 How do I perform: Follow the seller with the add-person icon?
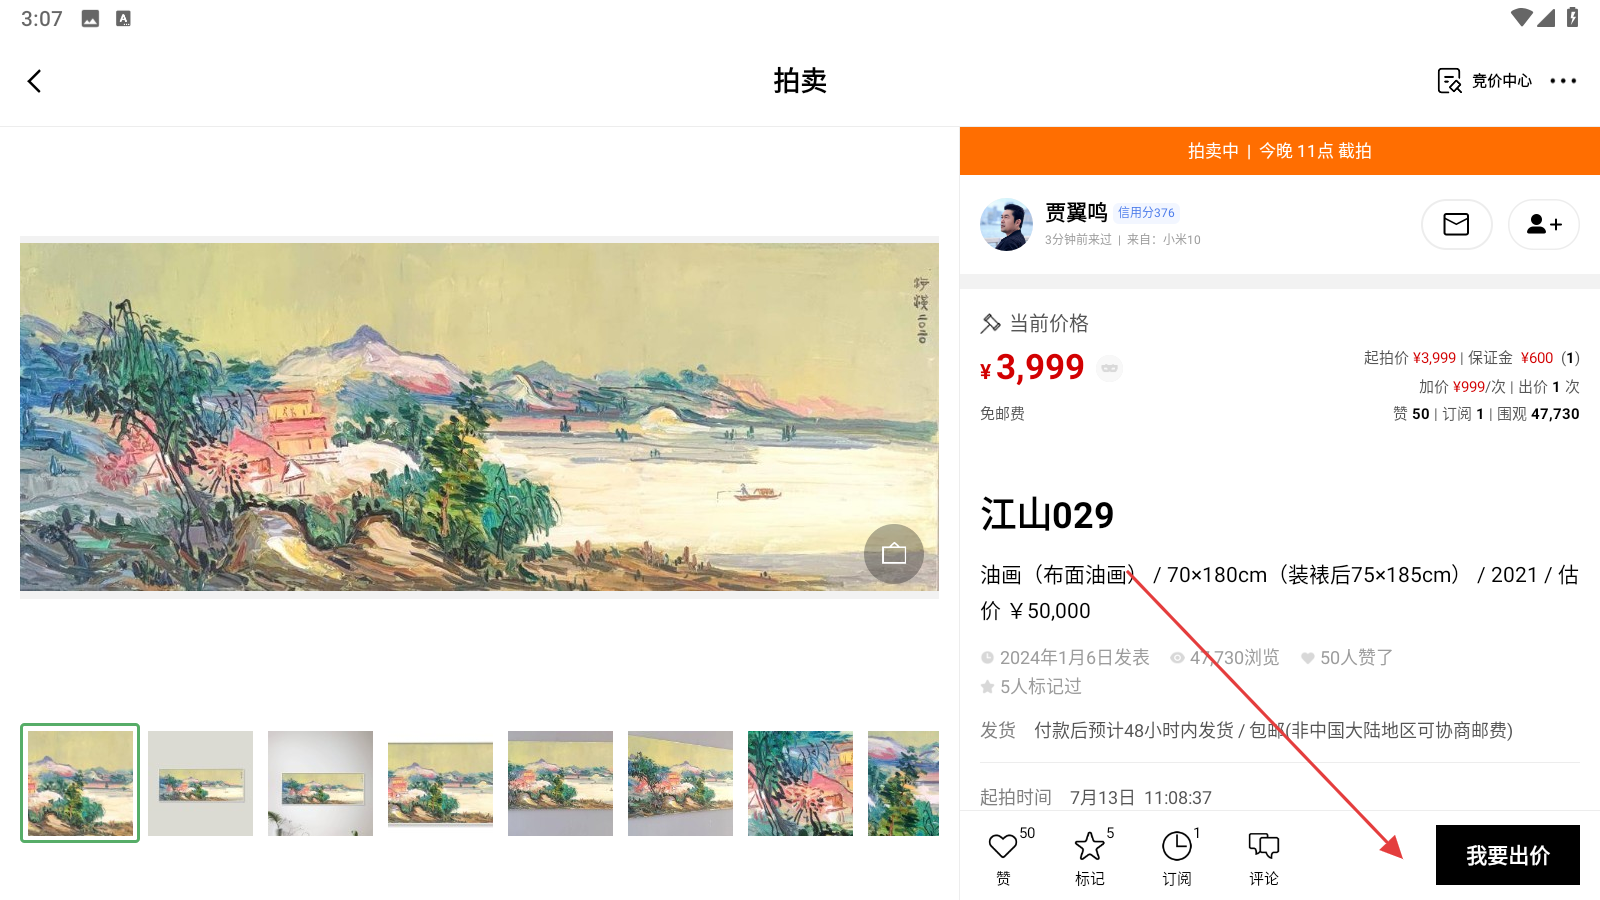[x=1543, y=224]
